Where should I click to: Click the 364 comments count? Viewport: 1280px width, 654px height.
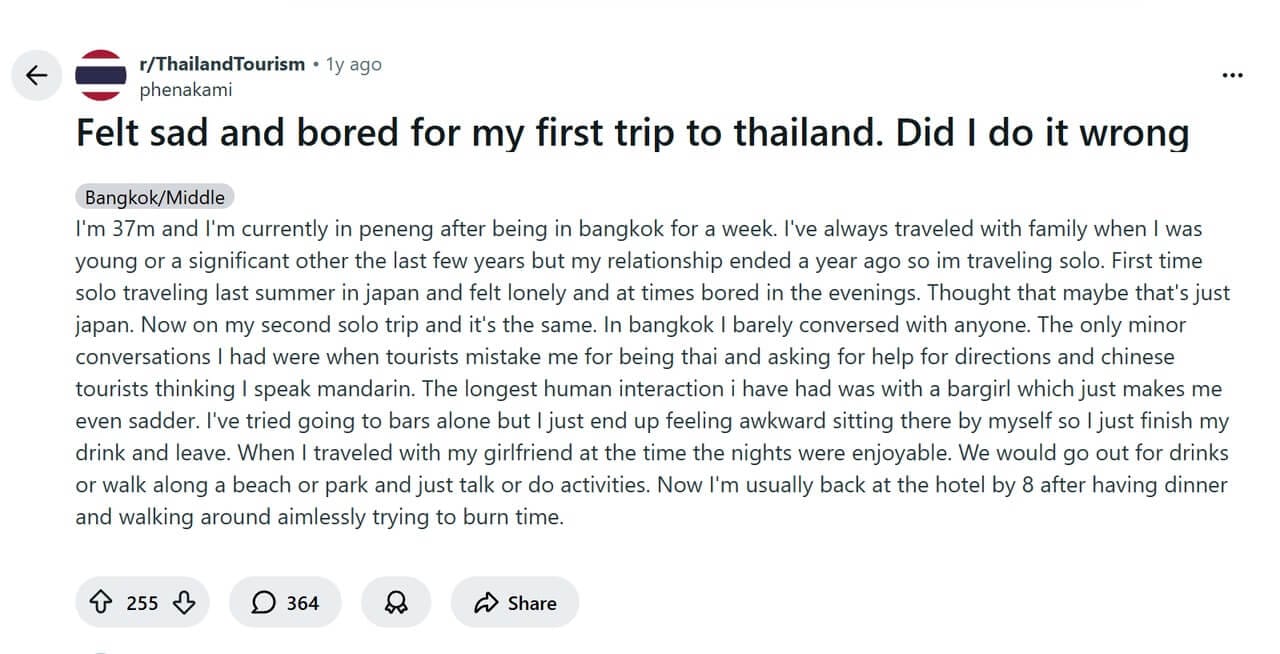click(x=303, y=603)
